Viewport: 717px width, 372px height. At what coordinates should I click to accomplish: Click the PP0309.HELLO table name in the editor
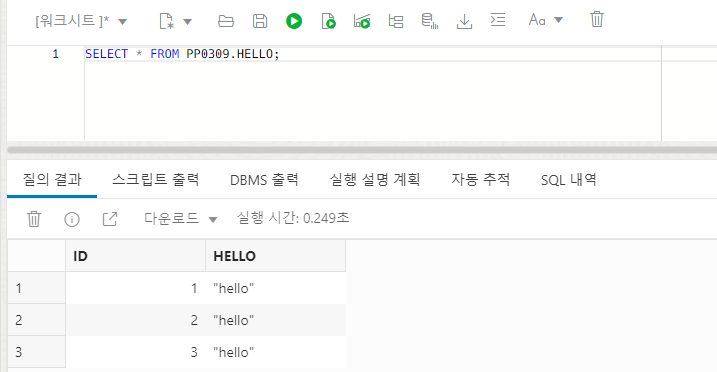pos(230,54)
